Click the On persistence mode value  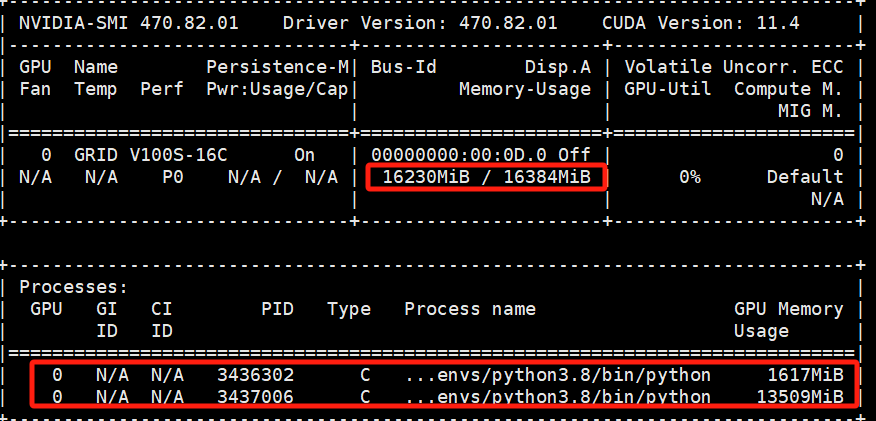304,155
